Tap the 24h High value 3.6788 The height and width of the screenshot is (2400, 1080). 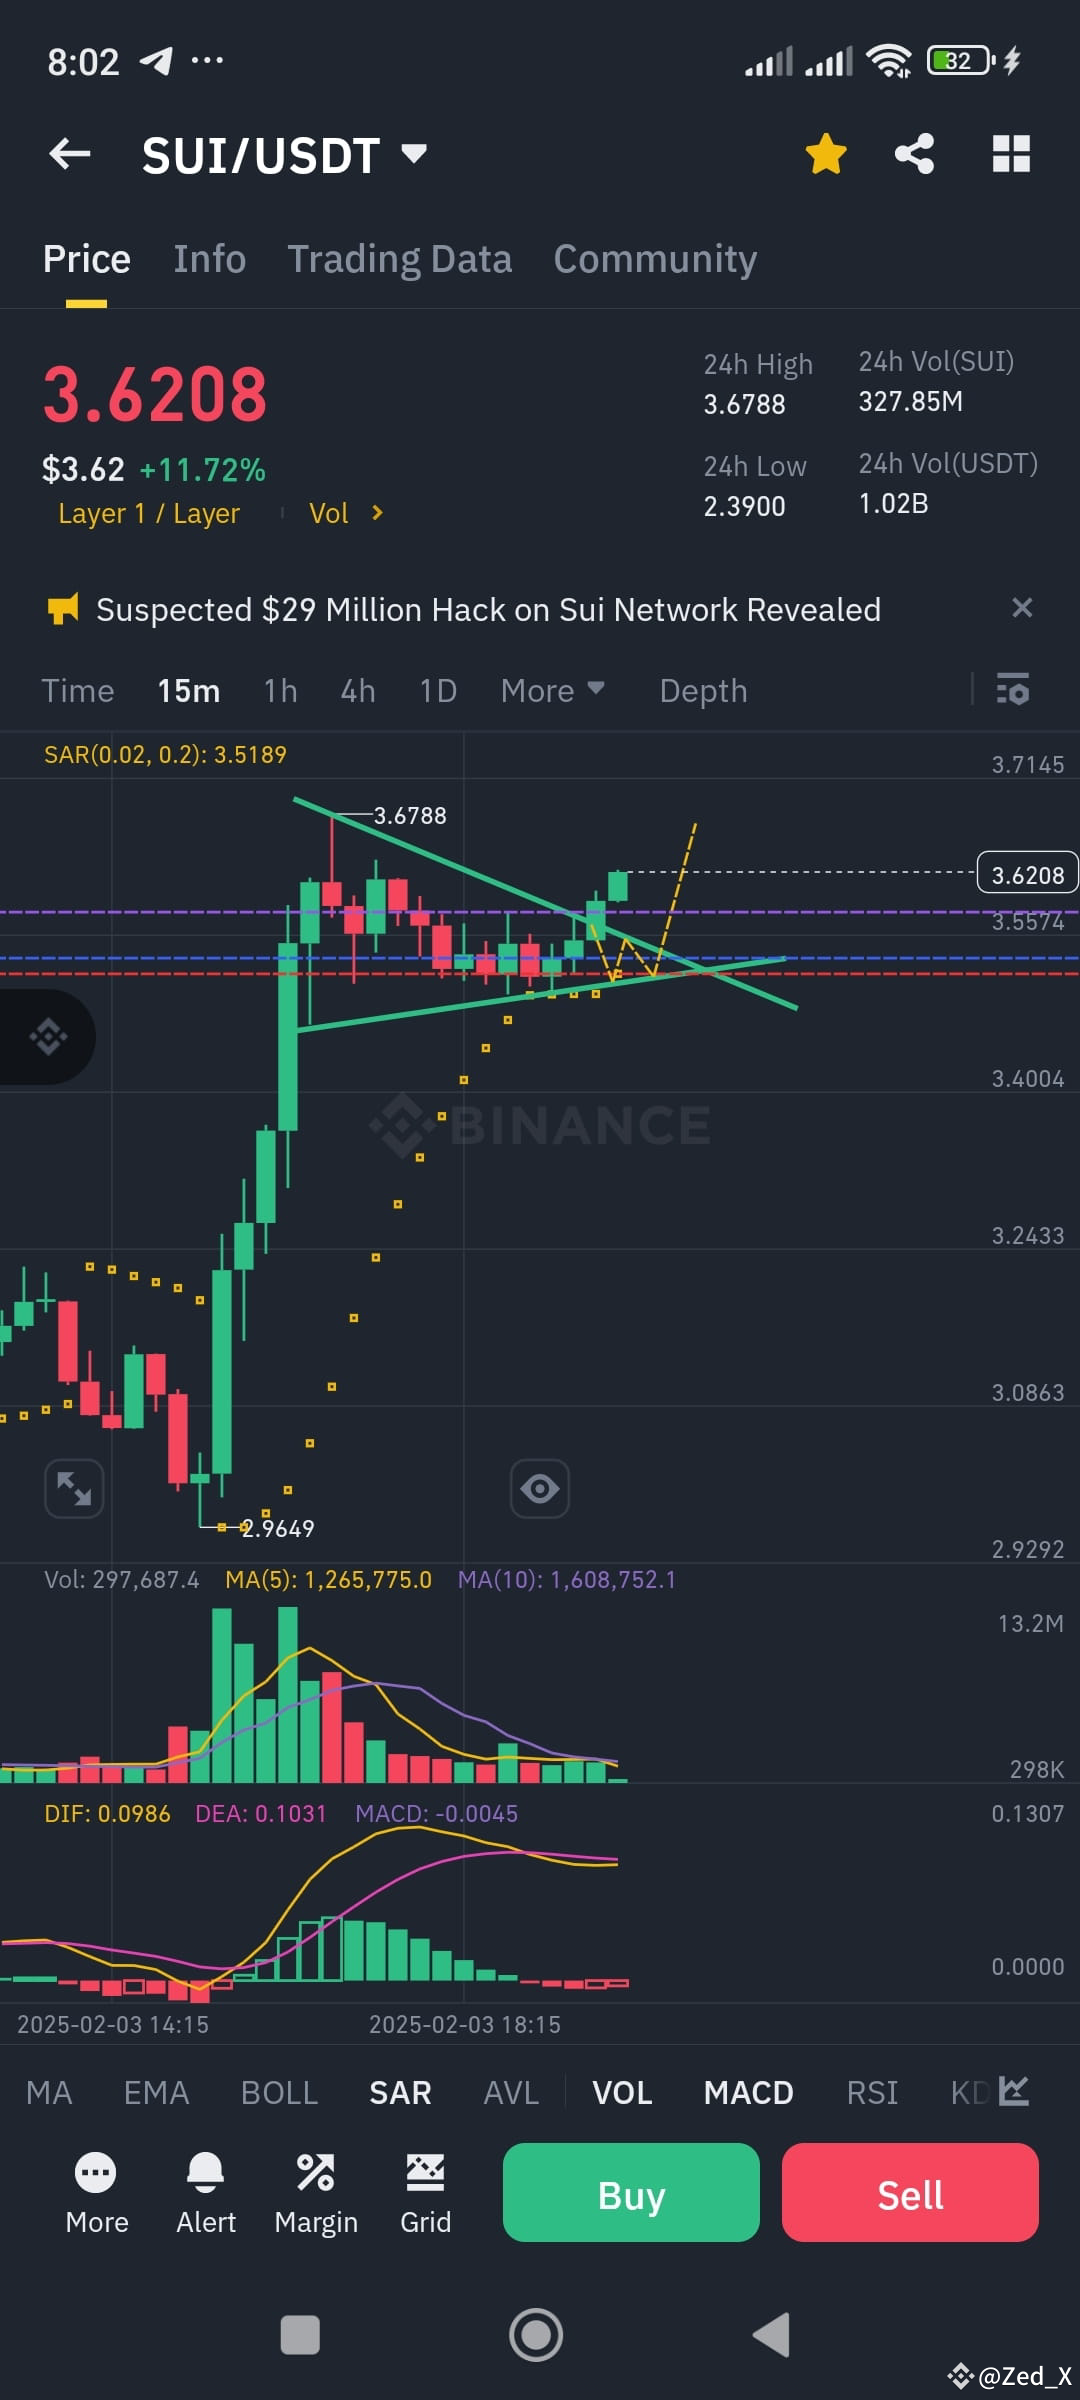(744, 404)
